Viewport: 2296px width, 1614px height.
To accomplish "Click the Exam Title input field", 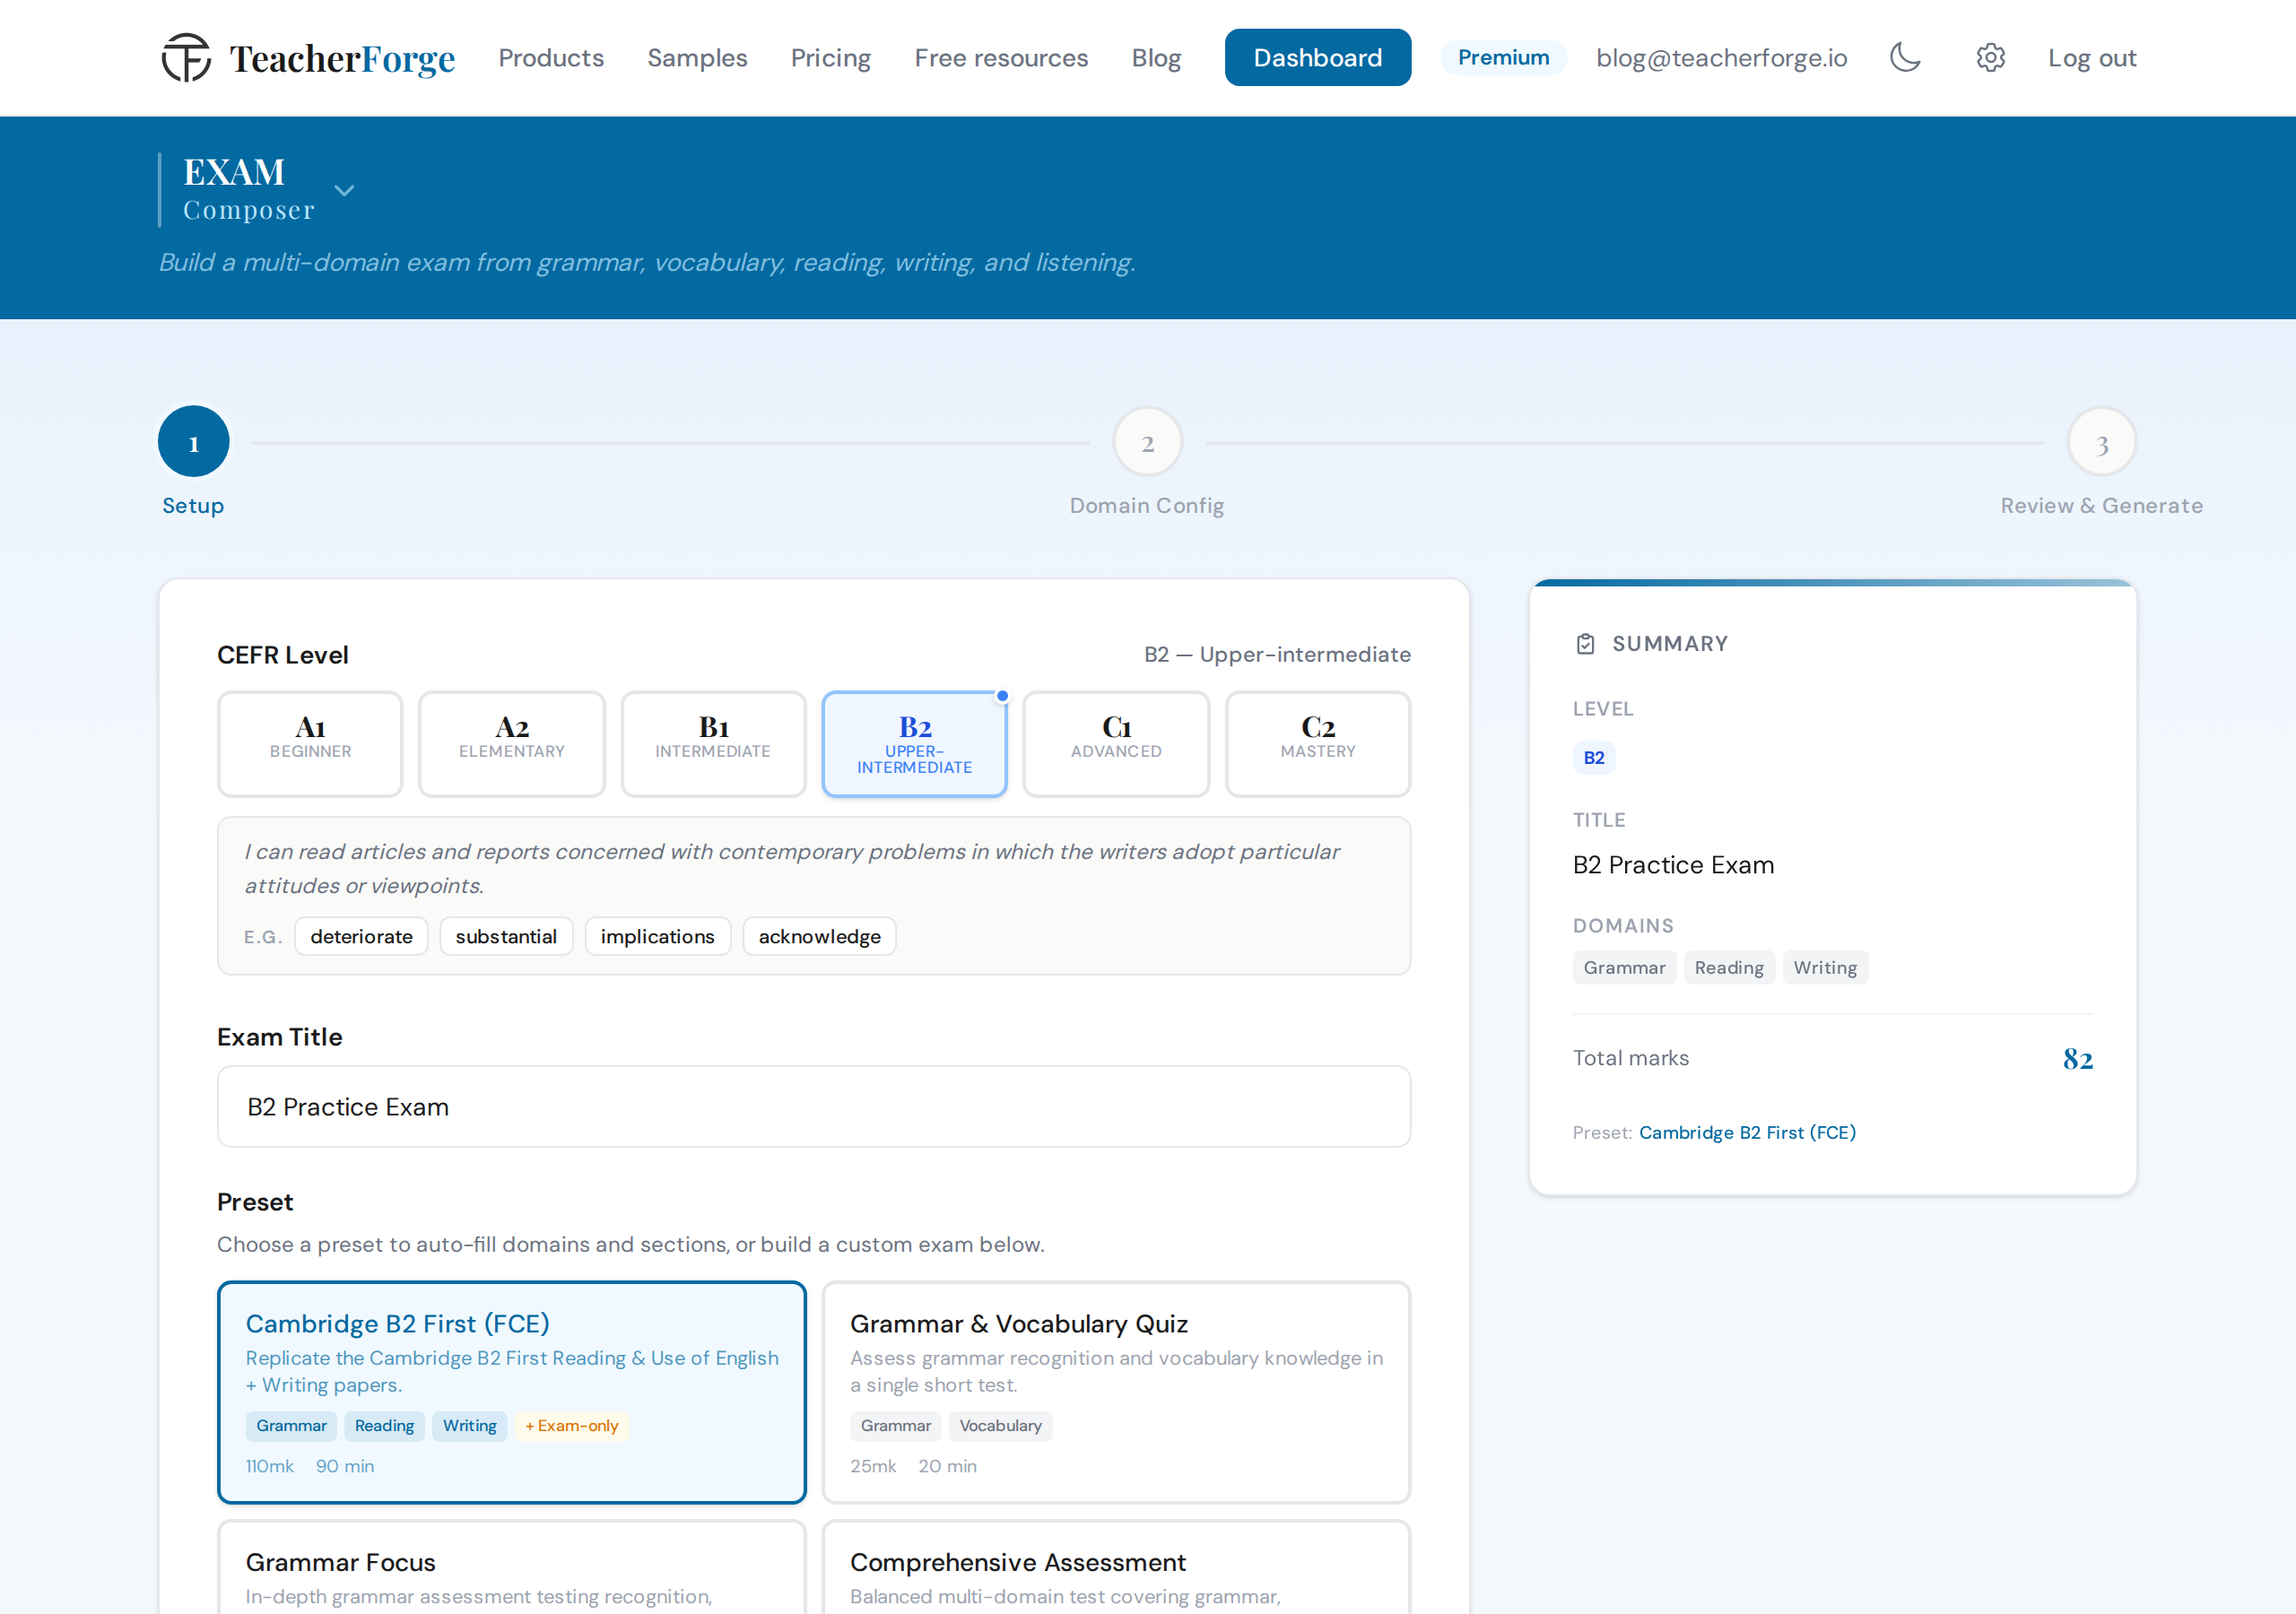I will 814,1107.
